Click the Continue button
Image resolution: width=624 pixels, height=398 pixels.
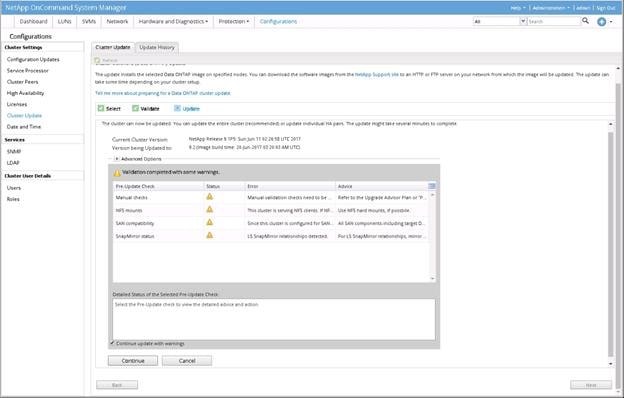point(133,361)
